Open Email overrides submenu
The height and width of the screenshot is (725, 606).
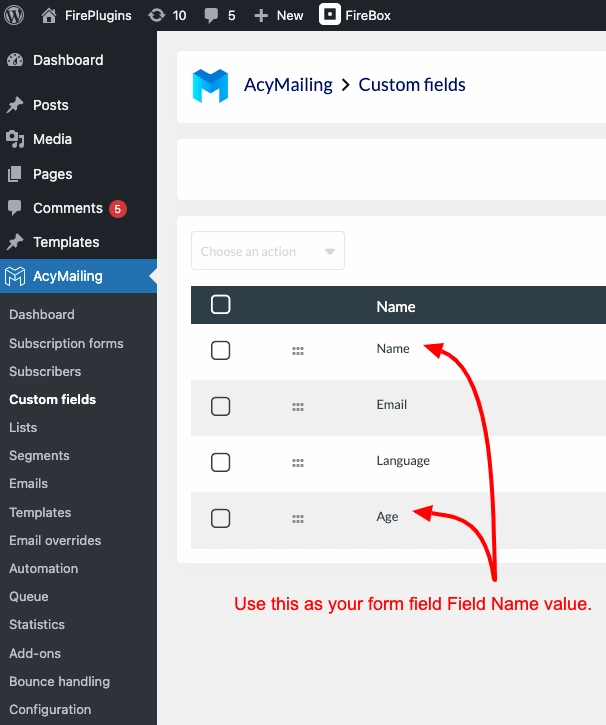click(x=55, y=541)
